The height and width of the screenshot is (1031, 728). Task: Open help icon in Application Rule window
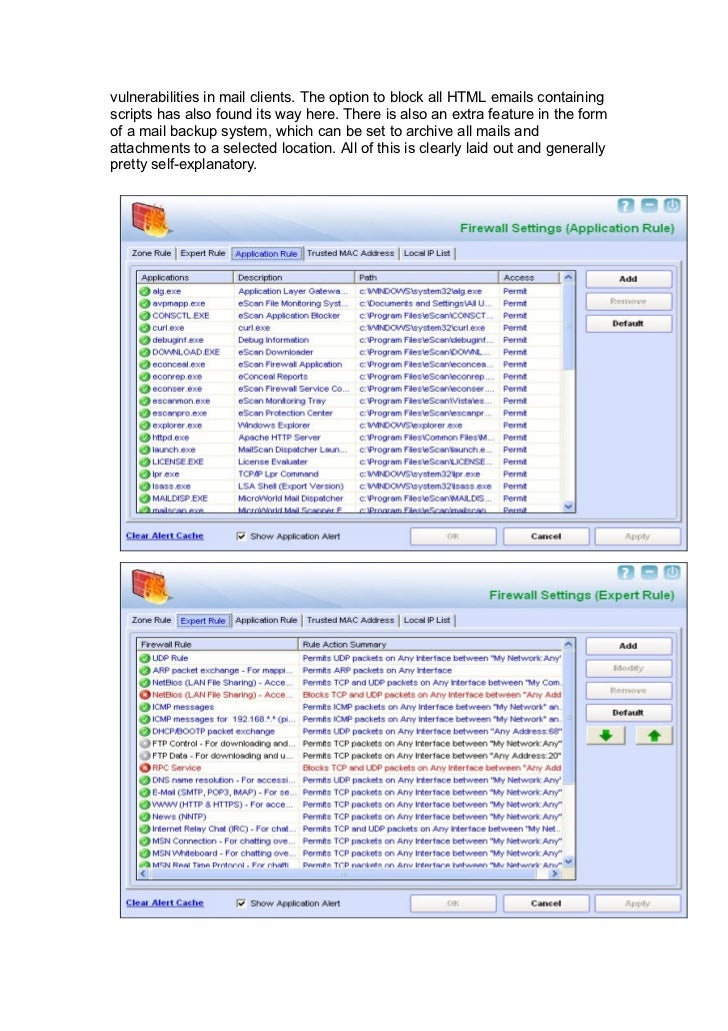coord(625,205)
